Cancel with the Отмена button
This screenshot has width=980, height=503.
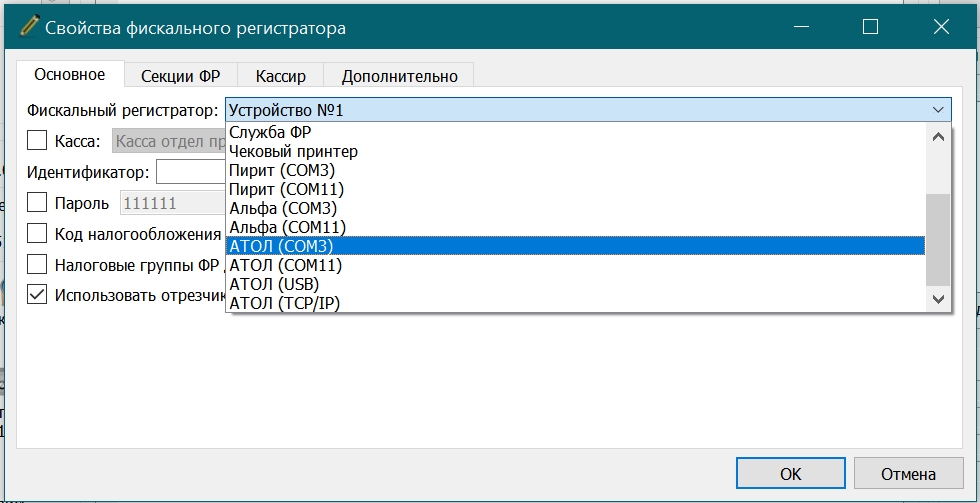point(909,474)
